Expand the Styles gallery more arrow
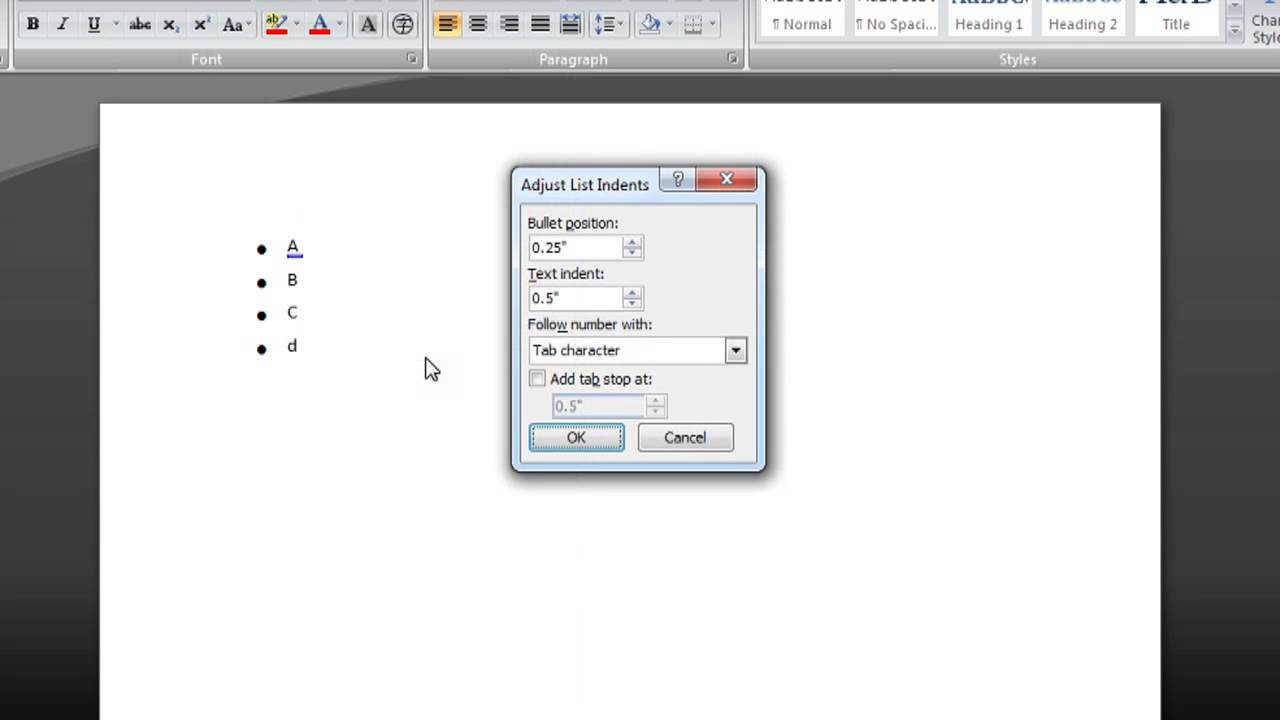 [1235, 33]
